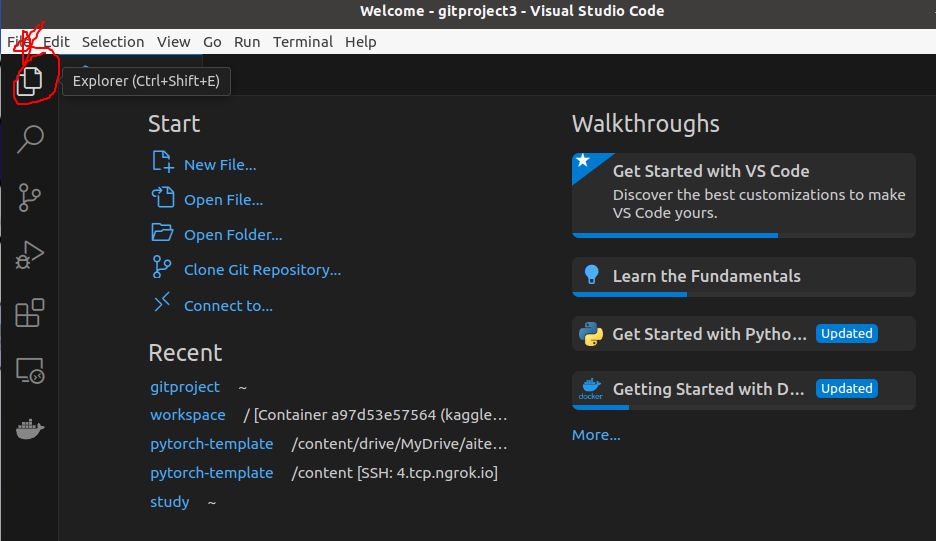Open the Docker view icon

(30, 428)
